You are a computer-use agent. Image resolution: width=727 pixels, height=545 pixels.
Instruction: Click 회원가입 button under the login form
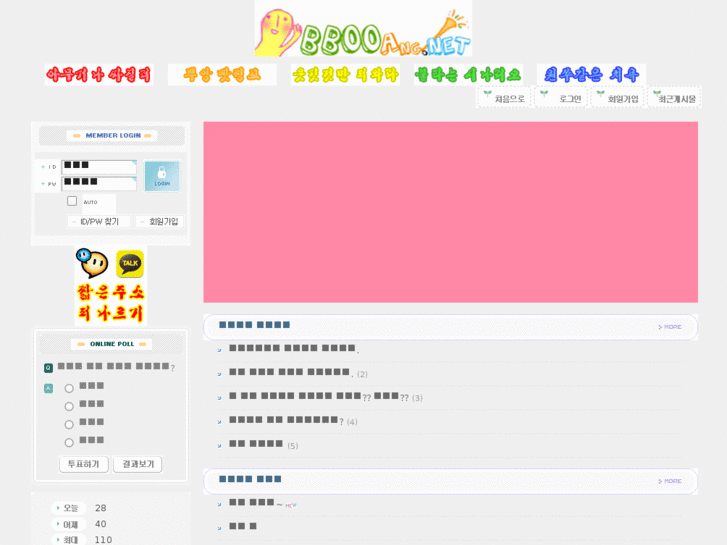point(159,222)
